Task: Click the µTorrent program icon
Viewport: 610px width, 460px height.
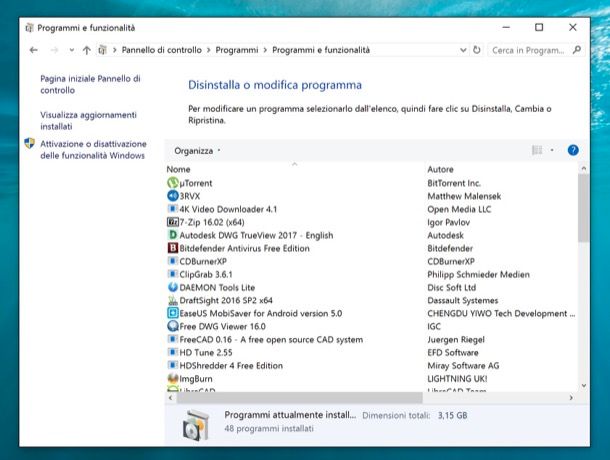Action: tap(173, 183)
